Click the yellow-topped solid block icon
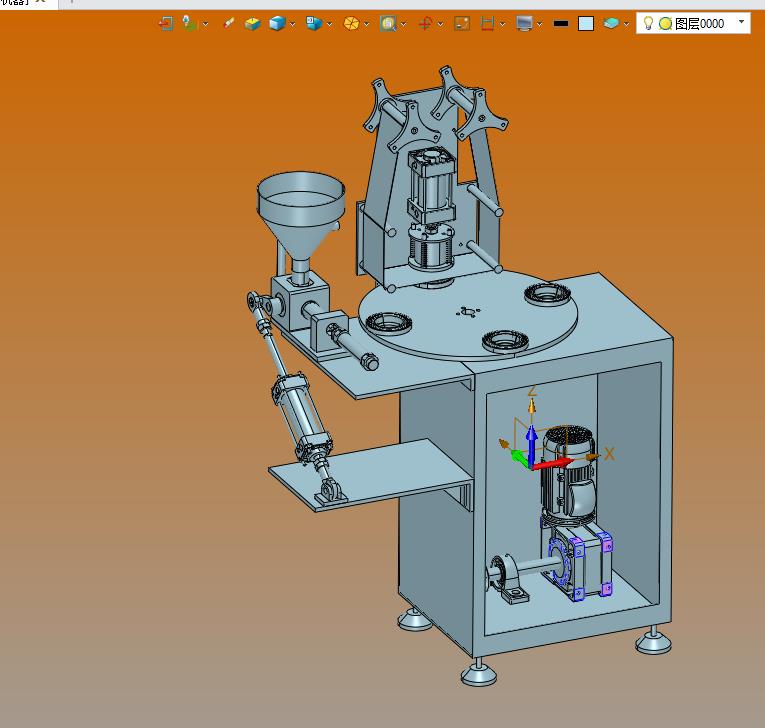The height and width of the screenshot is (728, 765). (x=252, y=23)
